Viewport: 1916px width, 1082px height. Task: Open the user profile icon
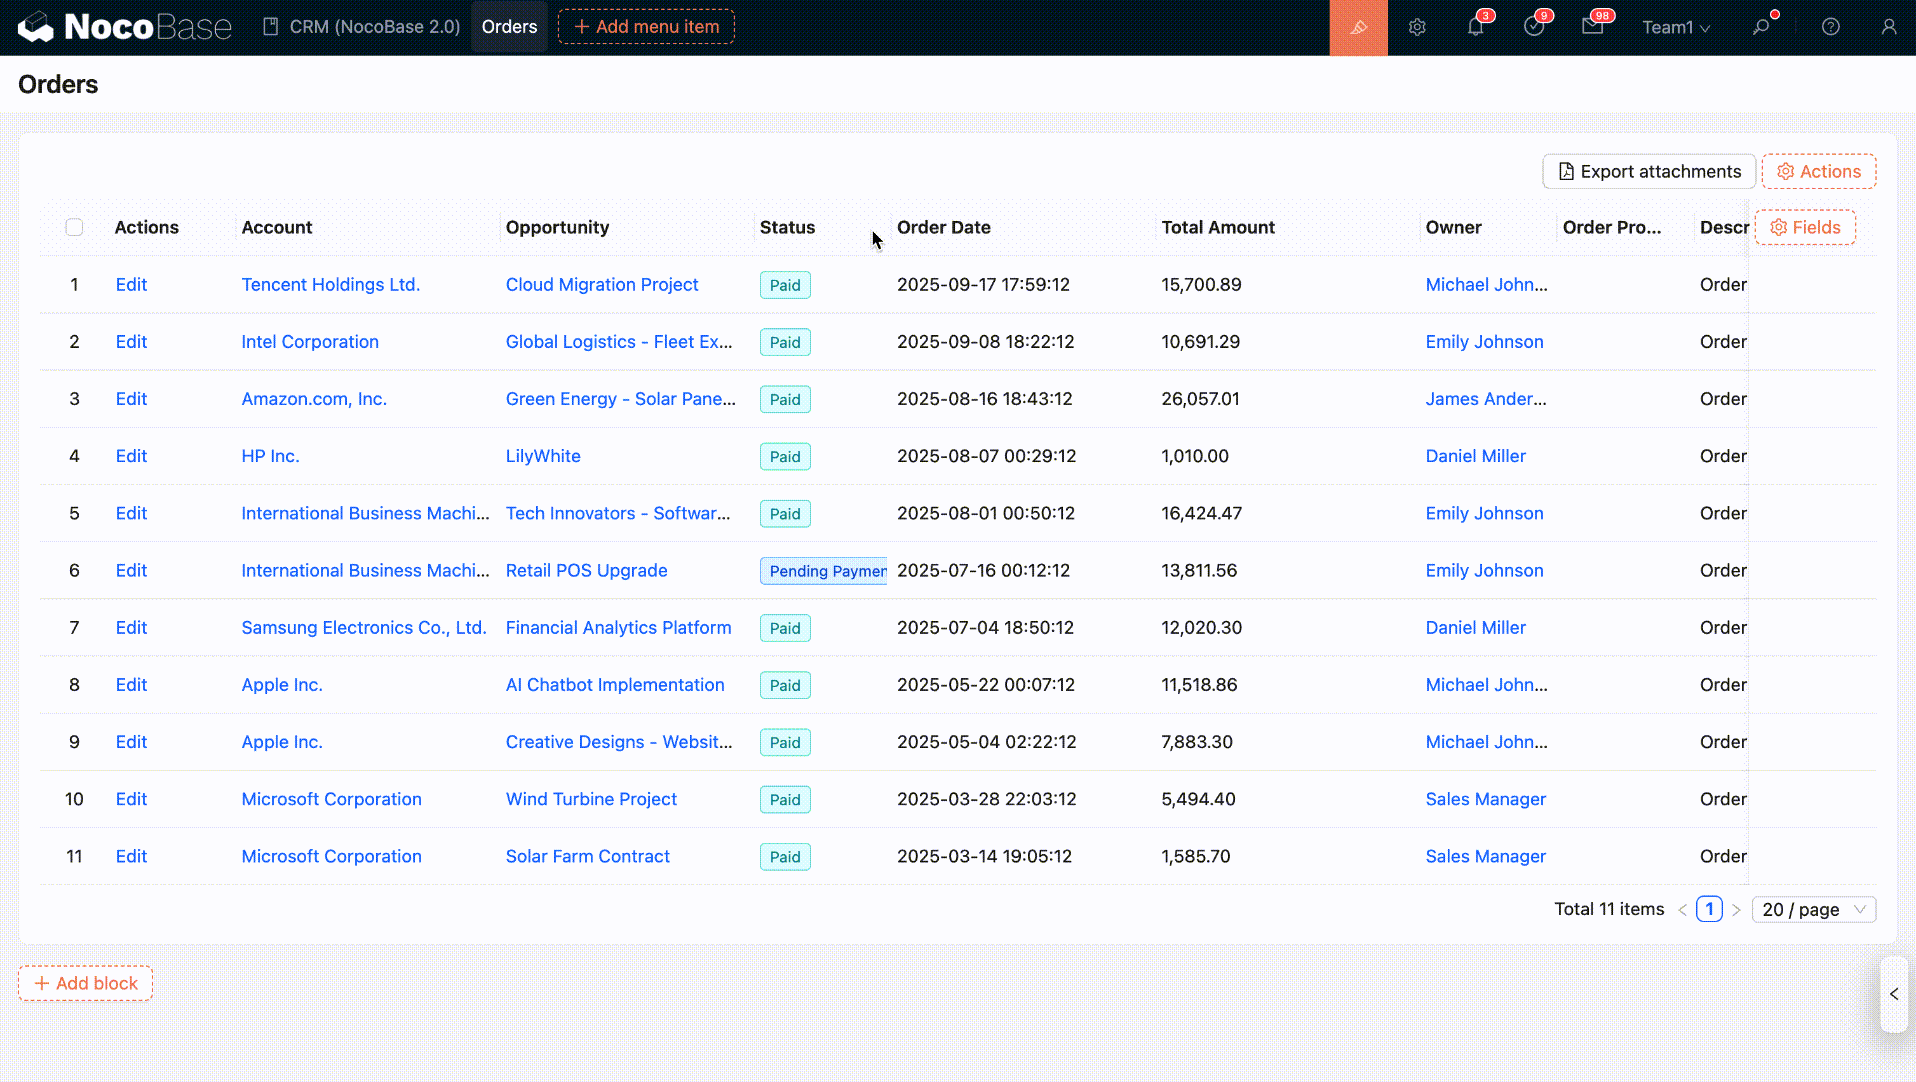pyautogui.click(x=1888, y=27)
